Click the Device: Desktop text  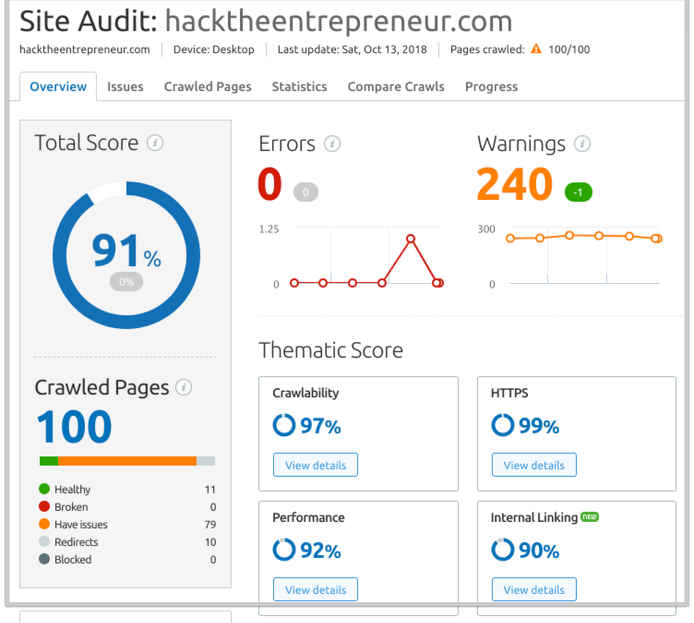pos(214,49)
